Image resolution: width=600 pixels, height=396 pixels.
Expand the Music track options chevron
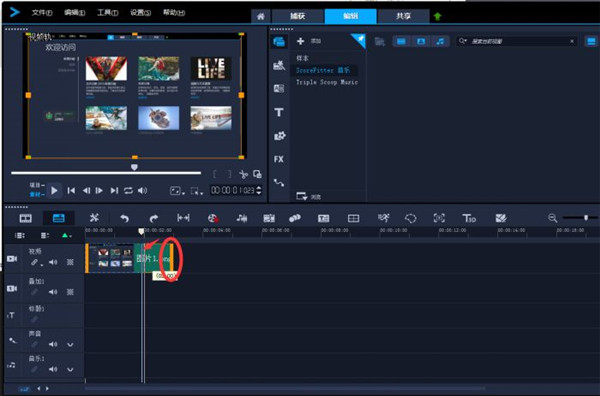point(70,369)
